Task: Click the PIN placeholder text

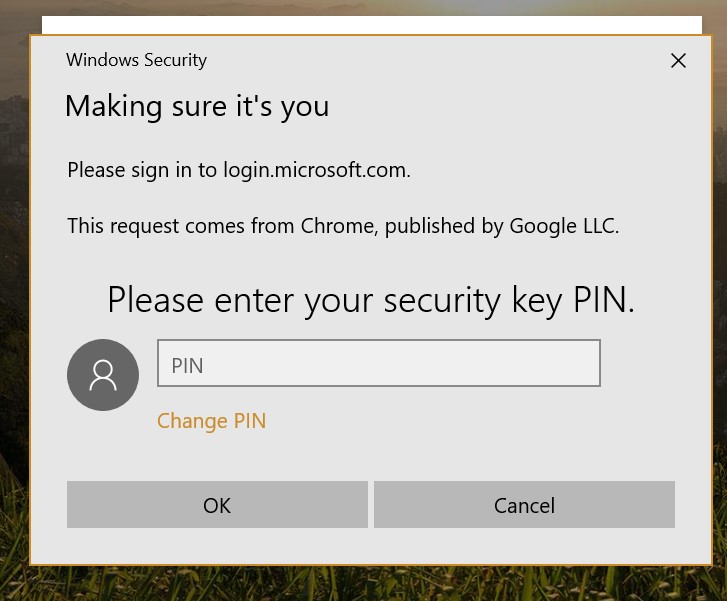Action: 187,366
